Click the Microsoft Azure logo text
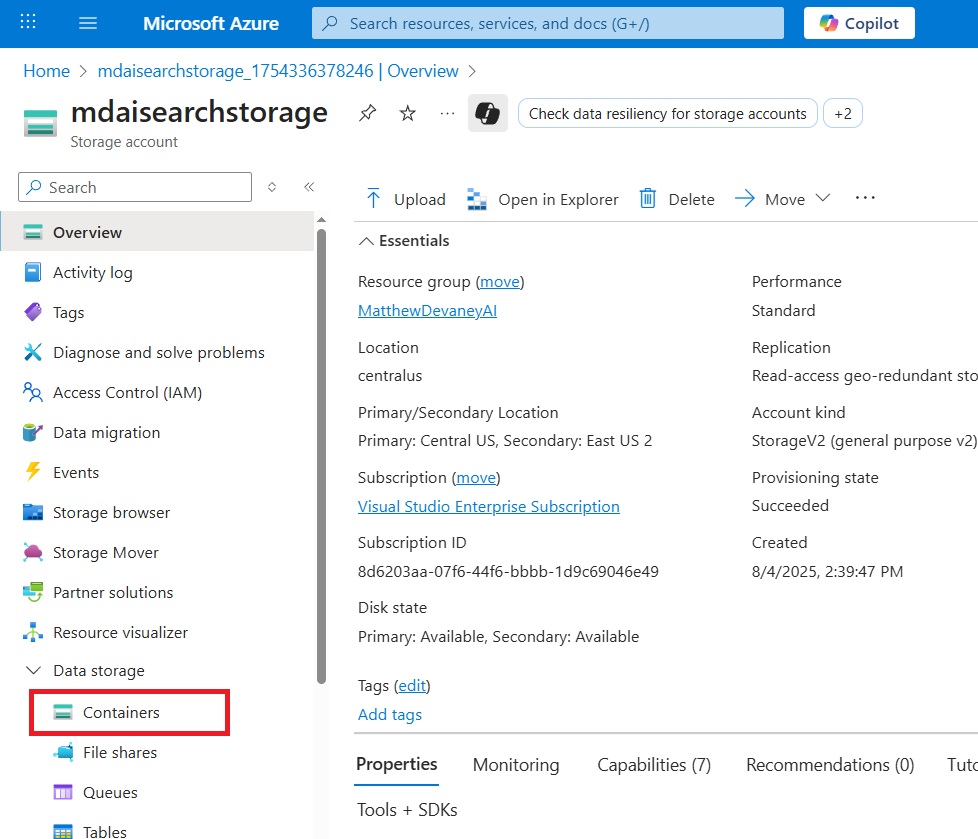The width and height of the screenshot is (978, 839). pos(211,23)
